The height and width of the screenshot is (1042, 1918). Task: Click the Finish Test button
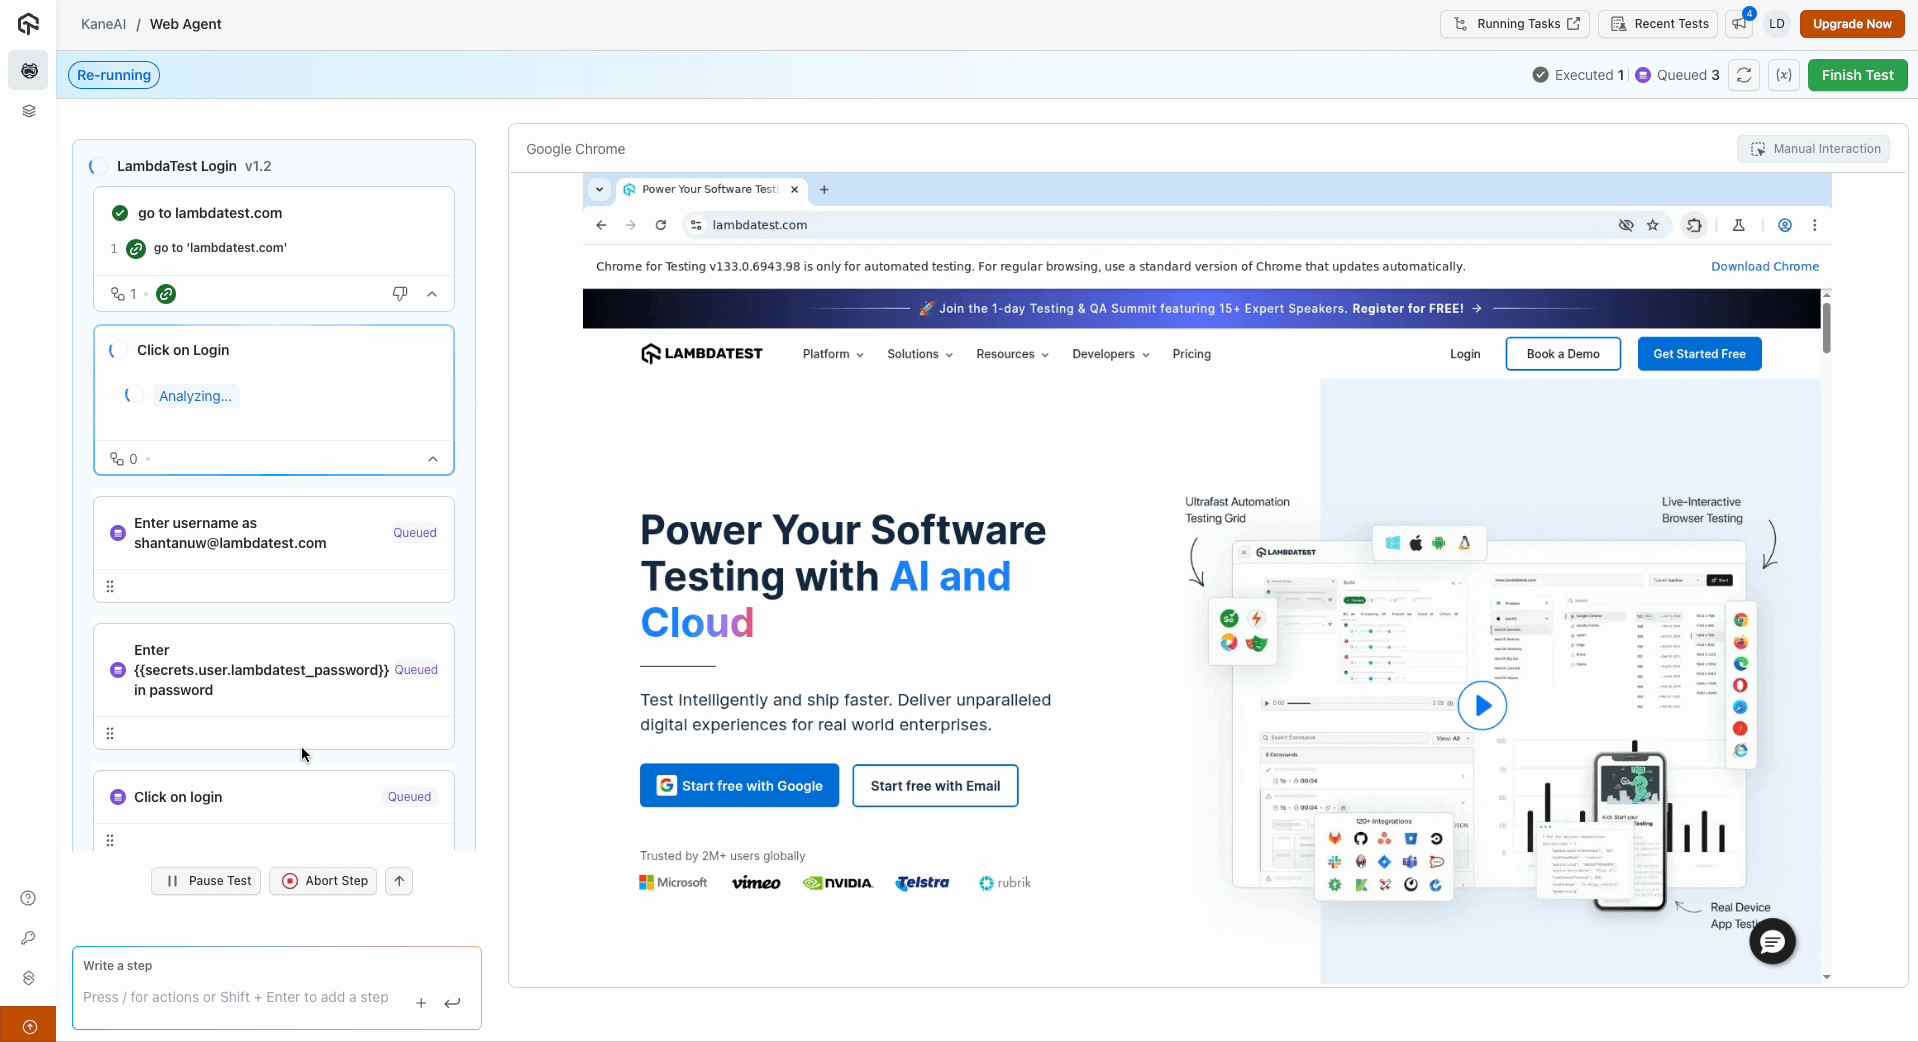(x=1857, y=75)
